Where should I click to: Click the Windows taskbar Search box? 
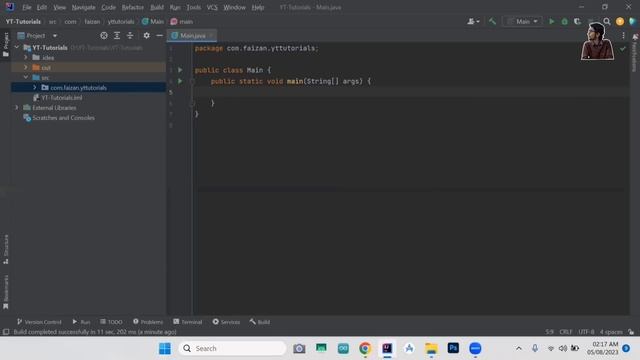coord(232,348)
